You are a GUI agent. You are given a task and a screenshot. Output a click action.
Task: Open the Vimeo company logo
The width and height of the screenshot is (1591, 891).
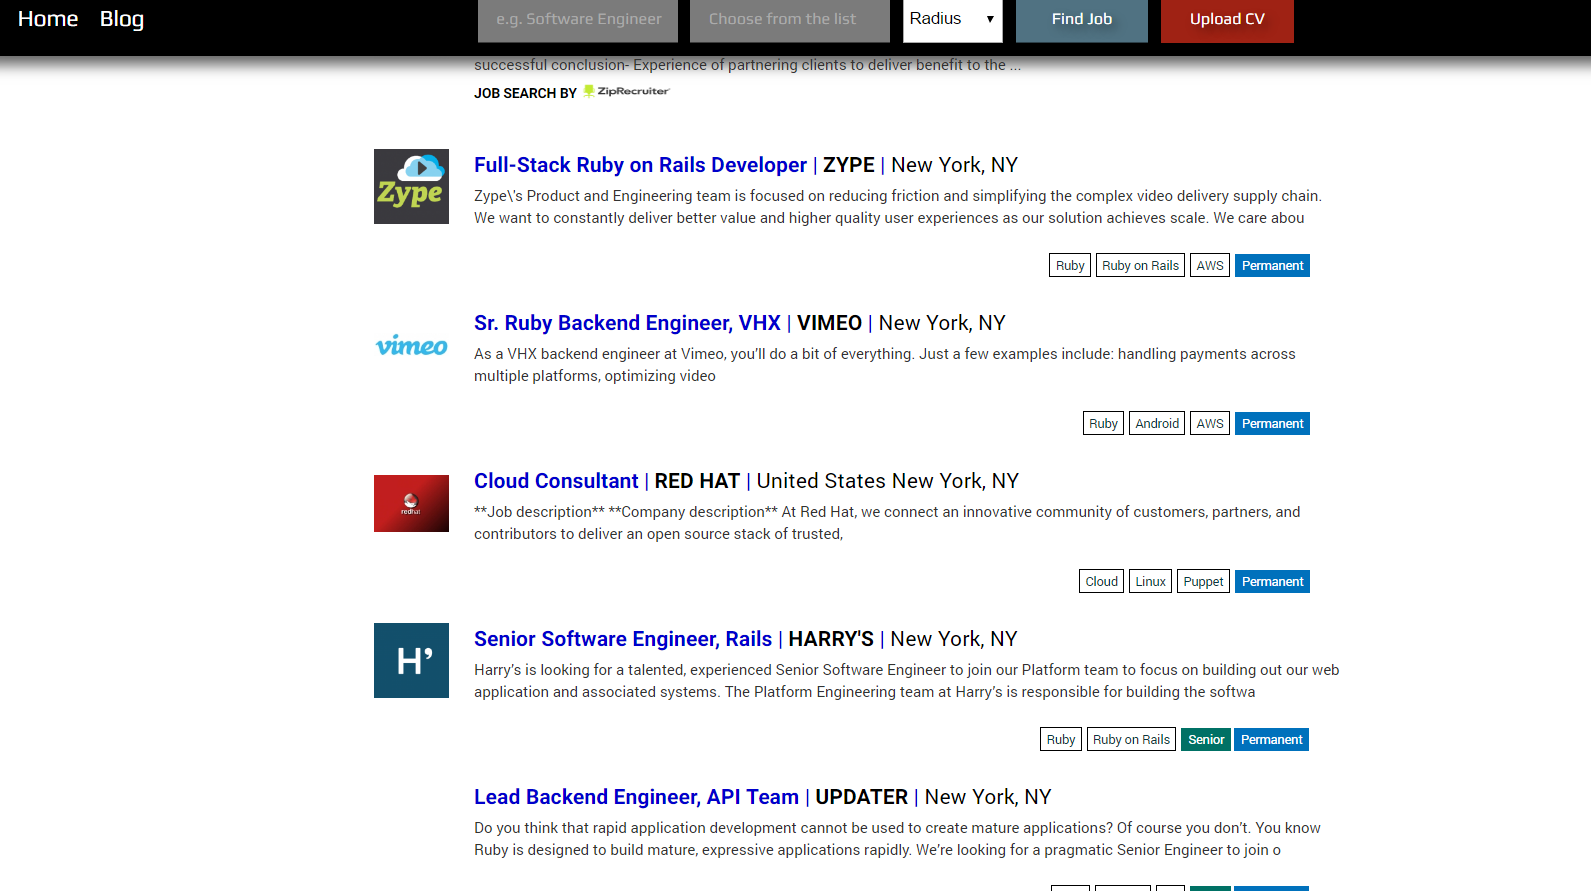[411, 345]
